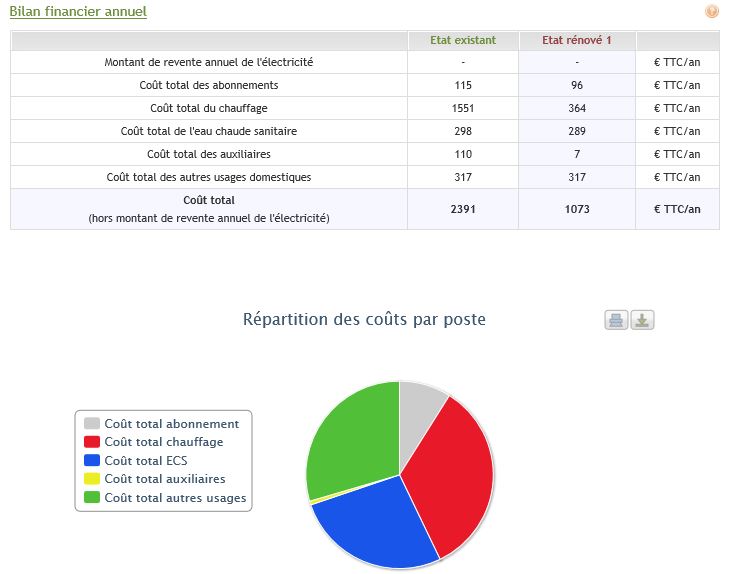The height and width of the screenshot is (574, 732).
Task: Click the € TTC/an unit in Coût total row
Action: 677,209
